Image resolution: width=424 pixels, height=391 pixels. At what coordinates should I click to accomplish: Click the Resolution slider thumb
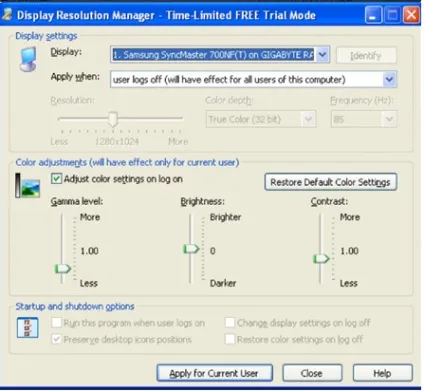point(113,119)
